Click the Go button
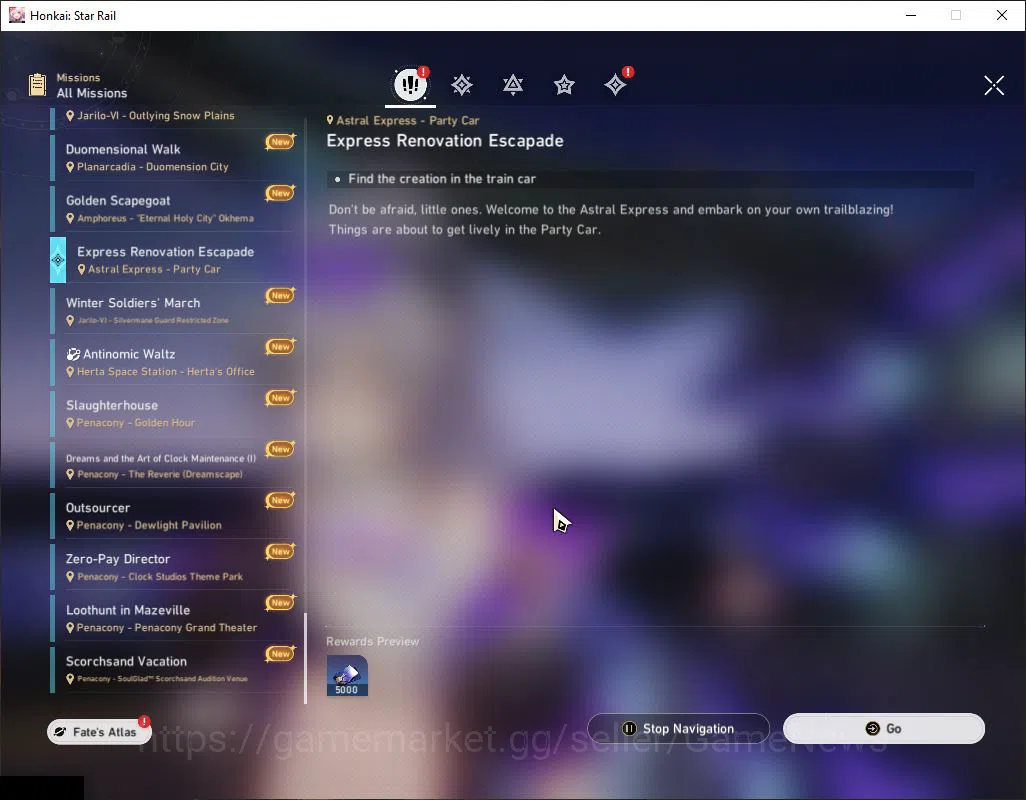This screenshot has height=800, width=1026. pyautogui.click(x=884, y=728)
